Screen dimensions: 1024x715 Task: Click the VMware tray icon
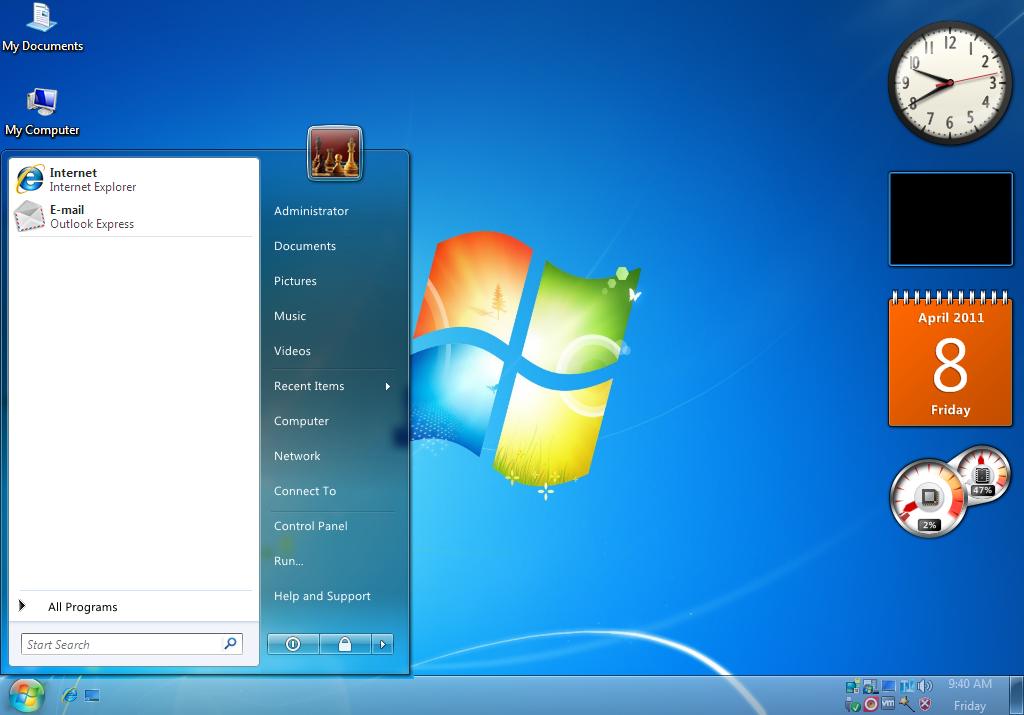point(889,704)
